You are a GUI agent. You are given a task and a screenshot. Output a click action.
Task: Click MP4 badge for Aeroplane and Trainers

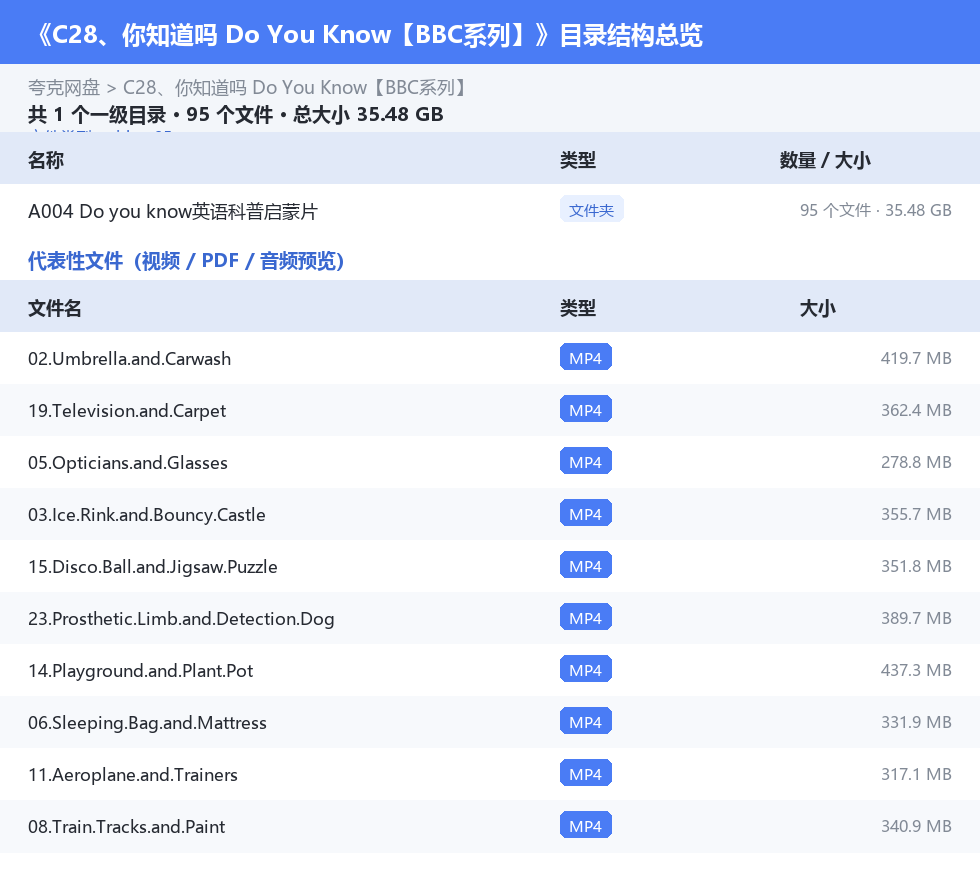point(586,773)
